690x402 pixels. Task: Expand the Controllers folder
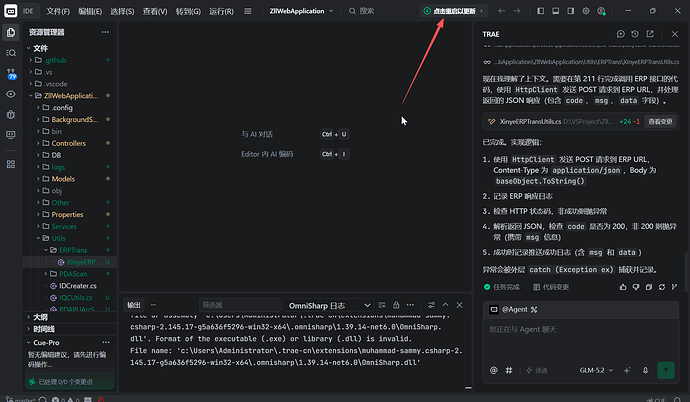[69, 143]
